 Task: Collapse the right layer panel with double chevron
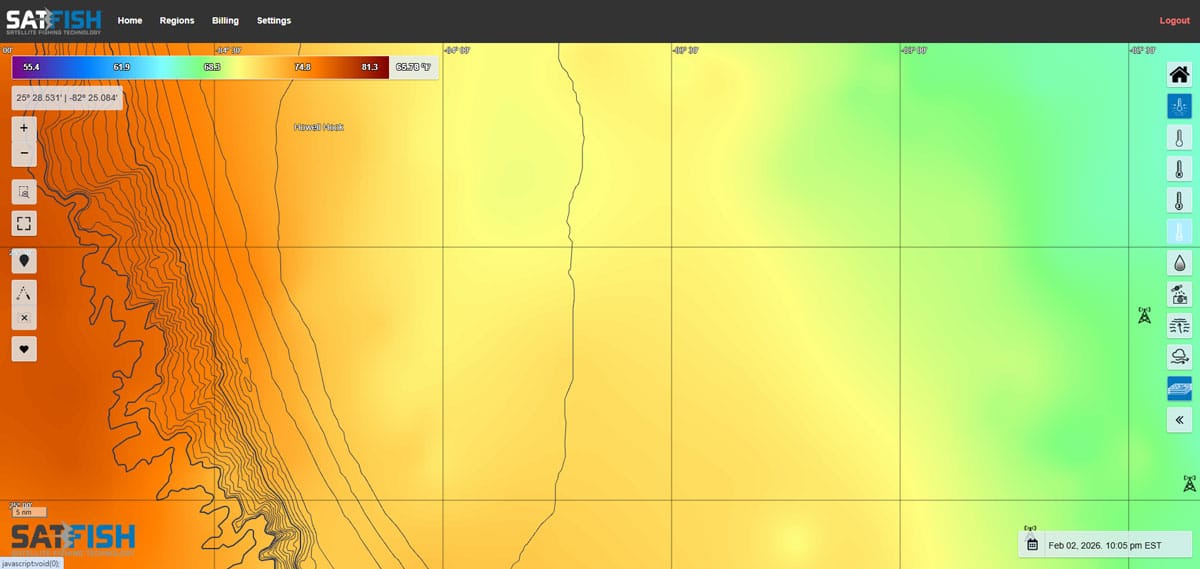pos(1179,420)
